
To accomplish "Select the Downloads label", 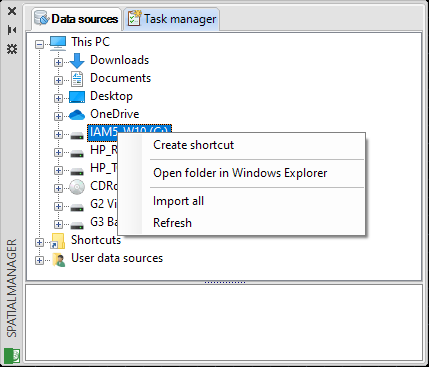I will coord(120,60).
